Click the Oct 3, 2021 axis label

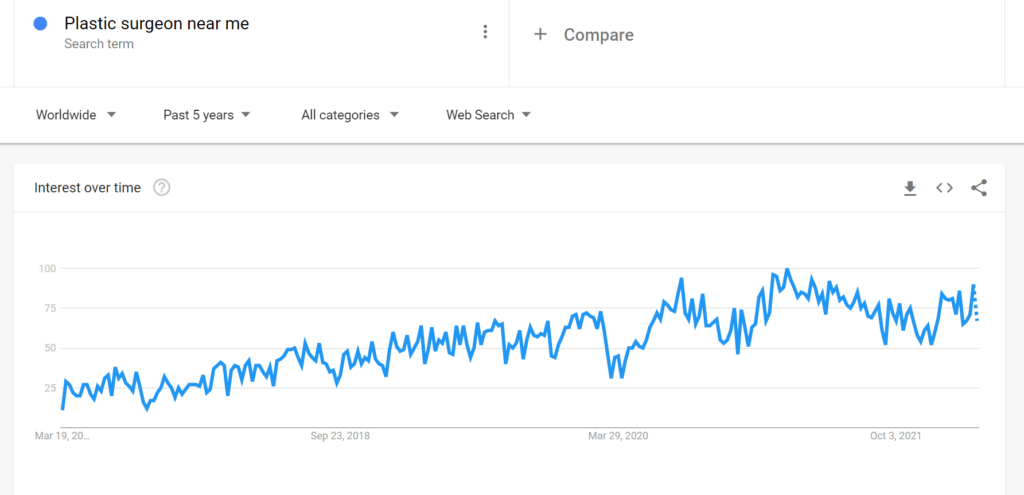pos(895,436)
